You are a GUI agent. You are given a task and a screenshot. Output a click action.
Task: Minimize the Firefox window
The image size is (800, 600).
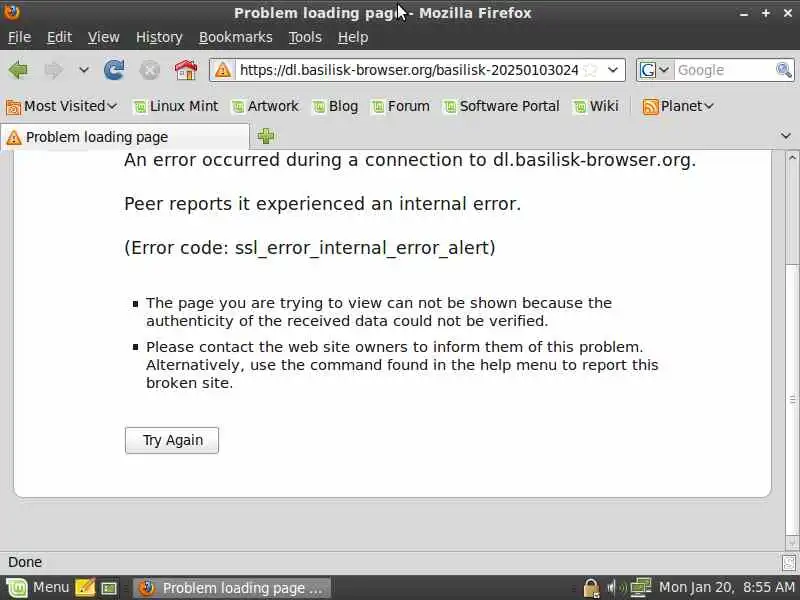click(x=744, y=14)
